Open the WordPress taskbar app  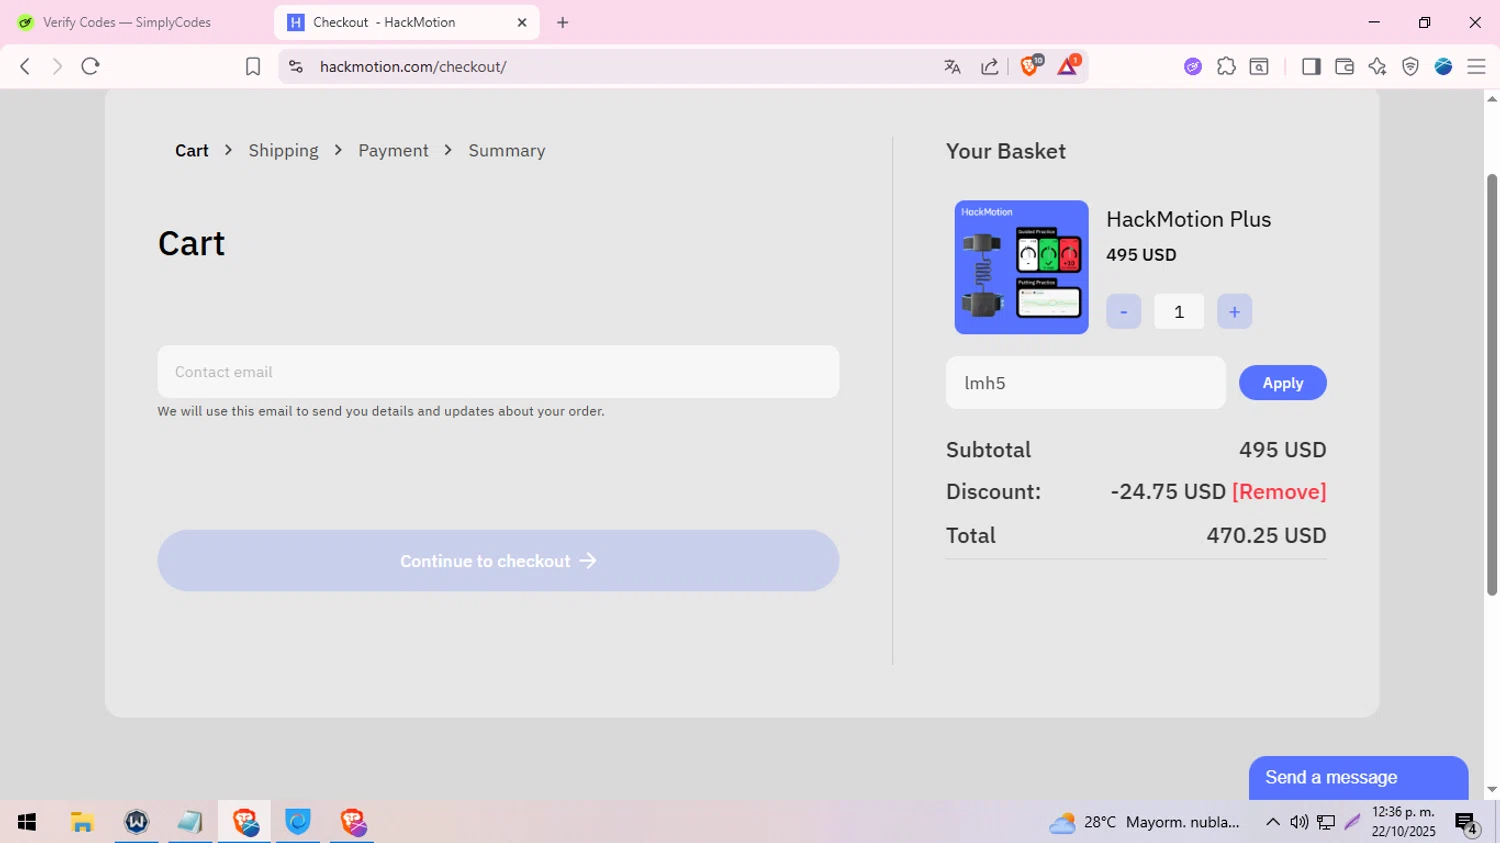click(x=137, y=822)
